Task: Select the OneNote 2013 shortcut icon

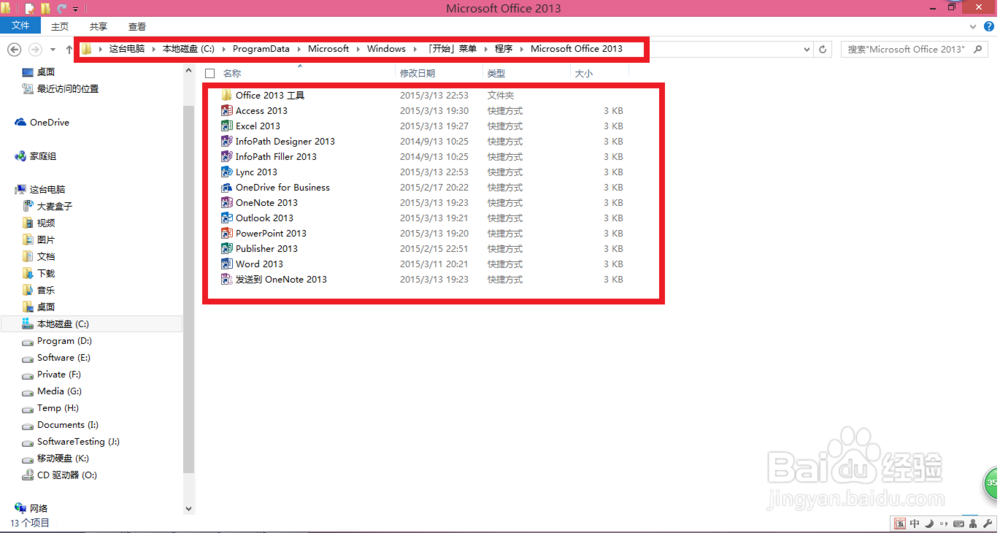Action: click(x=226, y=203)
